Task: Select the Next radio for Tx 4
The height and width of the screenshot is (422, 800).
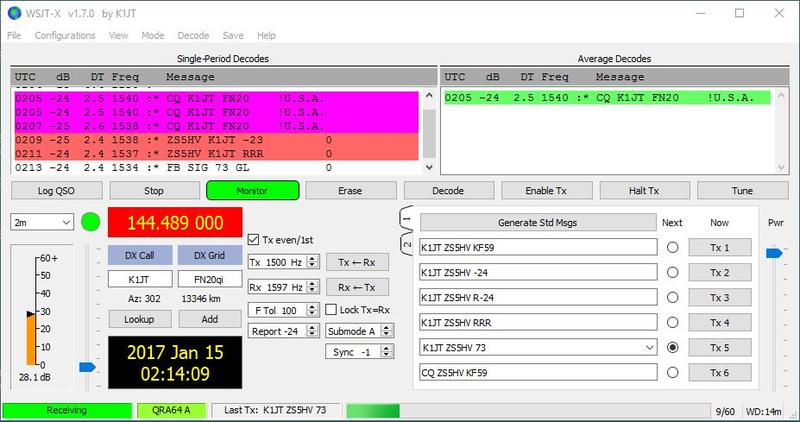Action: [x=672, y=322]
